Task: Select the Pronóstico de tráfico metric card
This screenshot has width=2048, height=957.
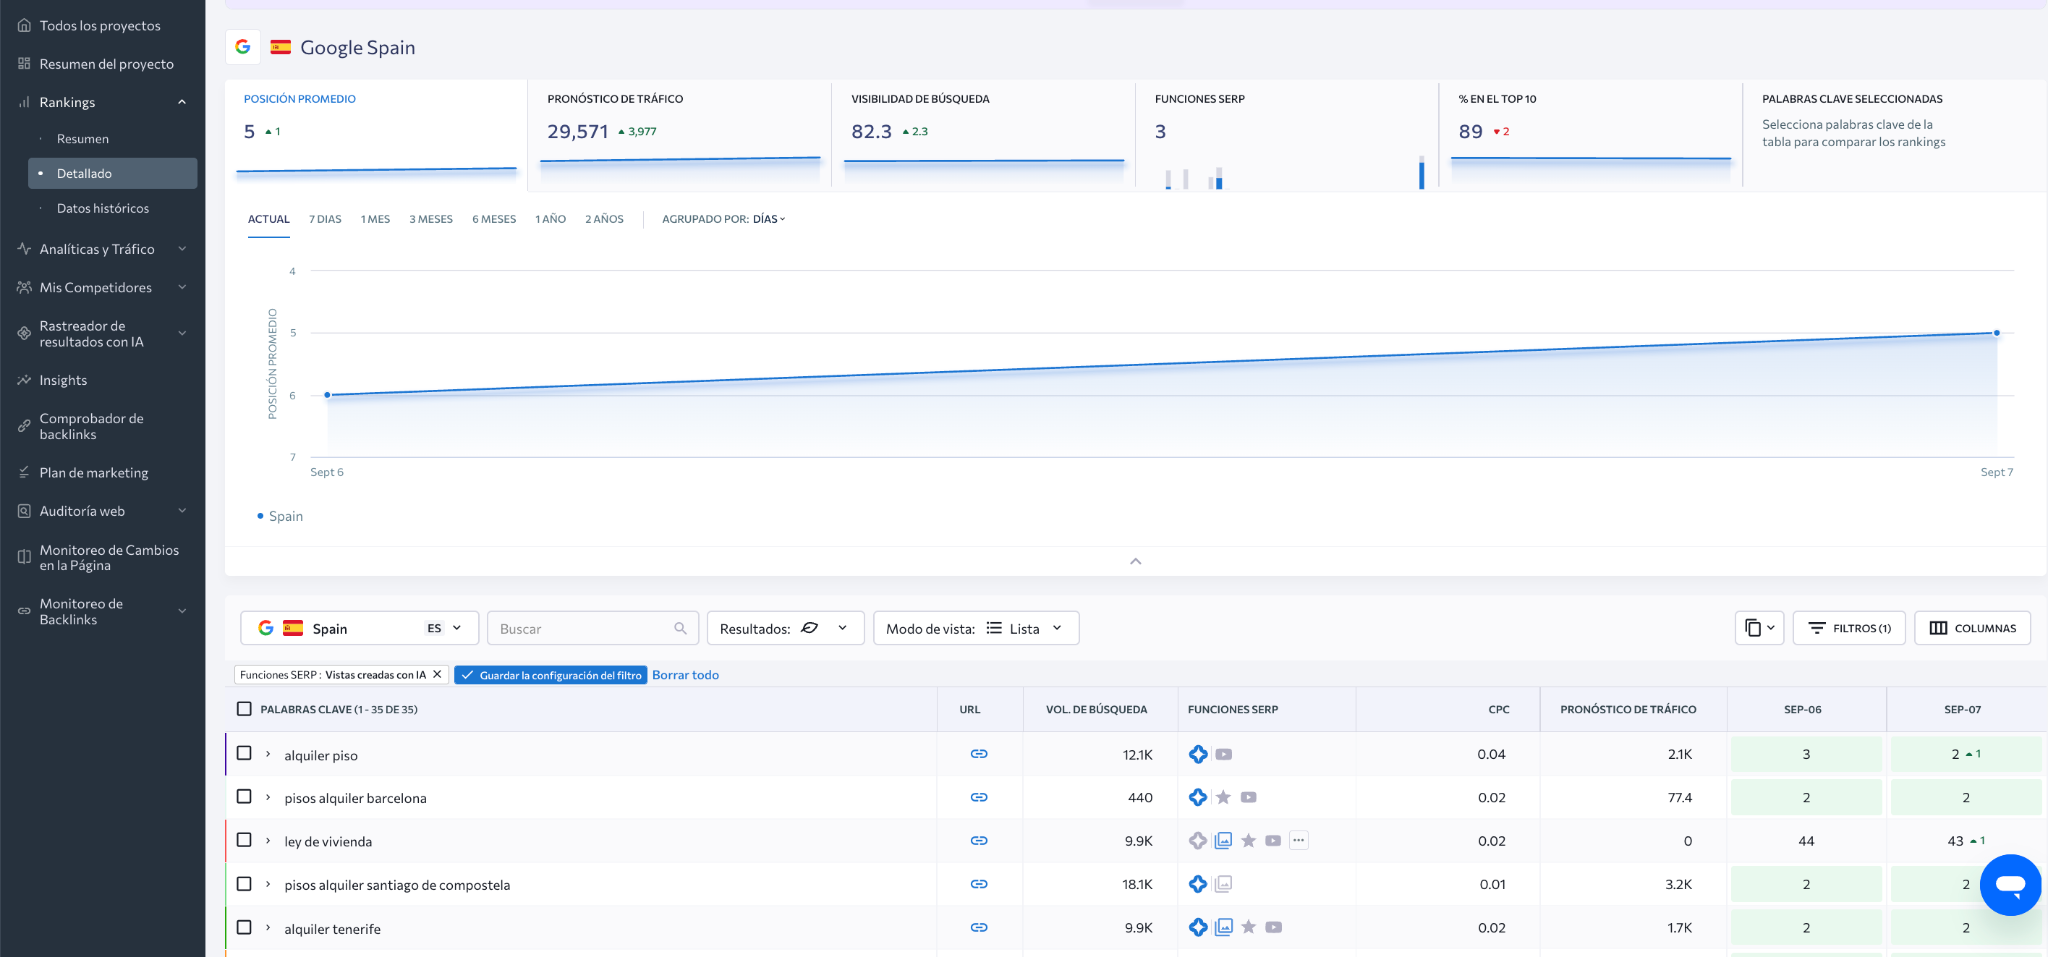Action: (680, 134)
